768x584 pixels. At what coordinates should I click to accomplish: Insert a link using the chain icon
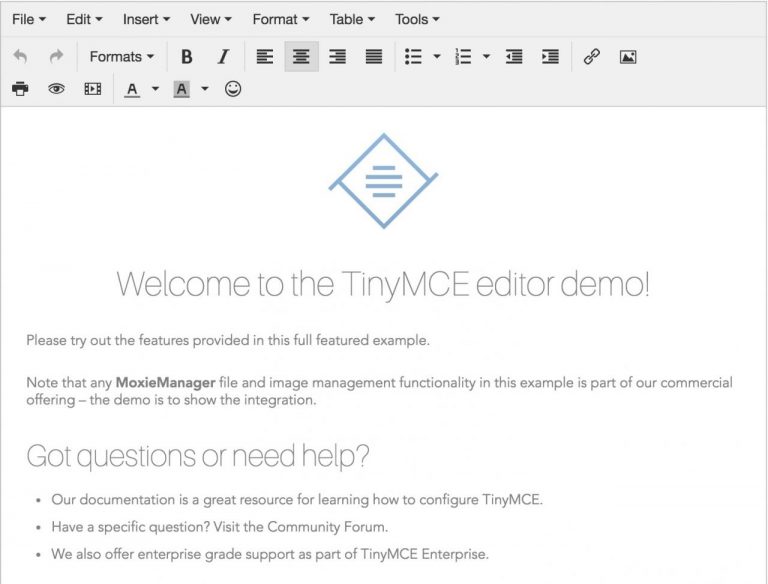pos(591,57)
